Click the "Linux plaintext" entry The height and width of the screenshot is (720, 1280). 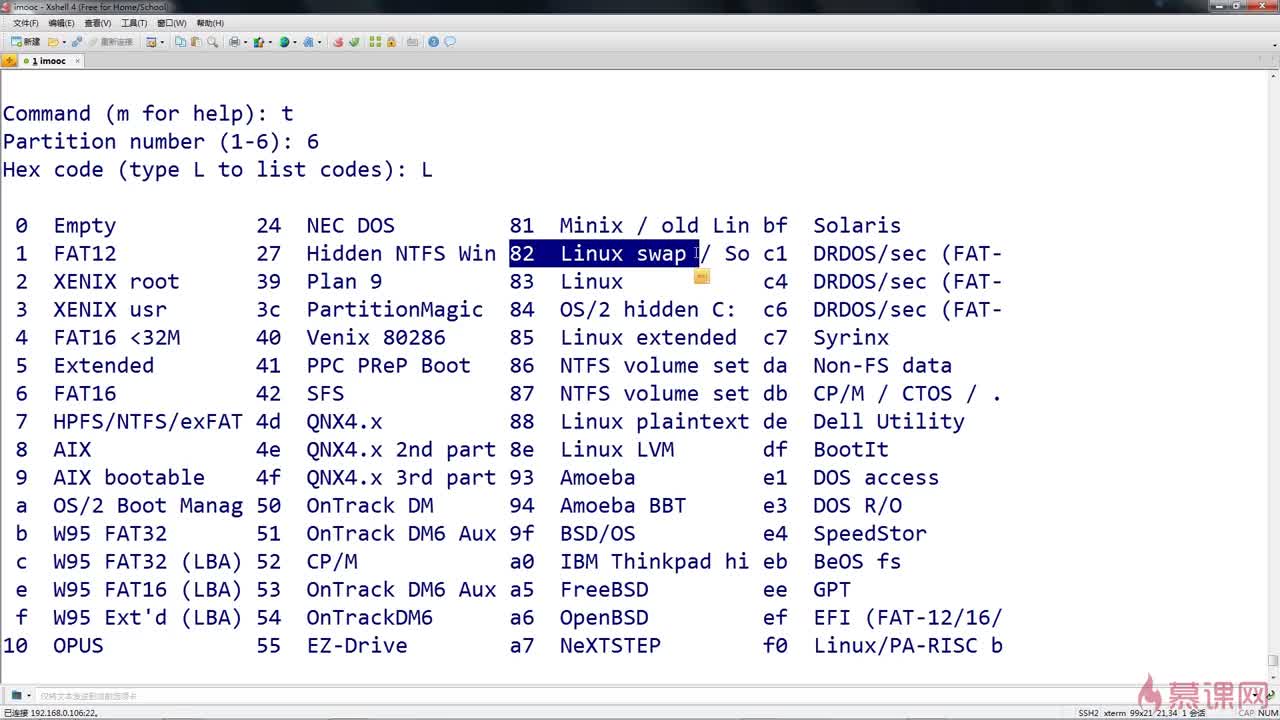654,422
